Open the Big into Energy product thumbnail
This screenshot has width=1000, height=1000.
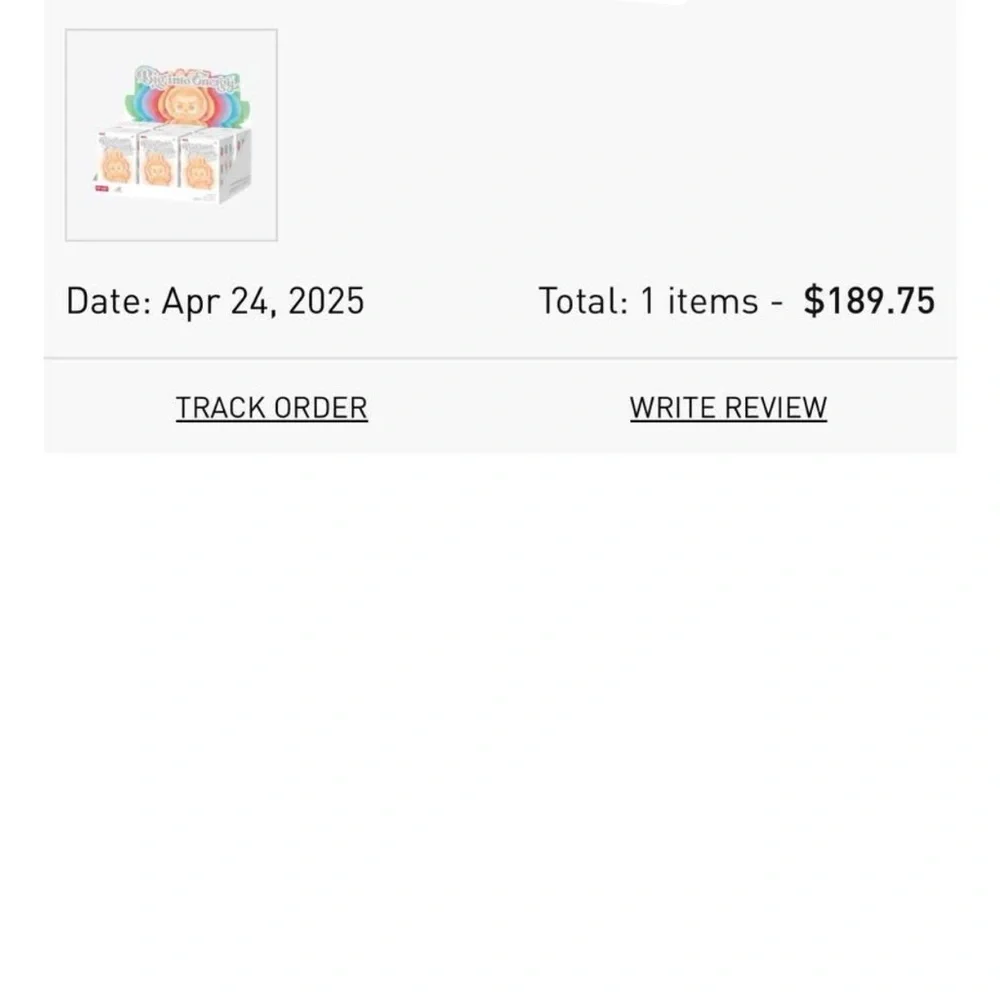[171, 135]
